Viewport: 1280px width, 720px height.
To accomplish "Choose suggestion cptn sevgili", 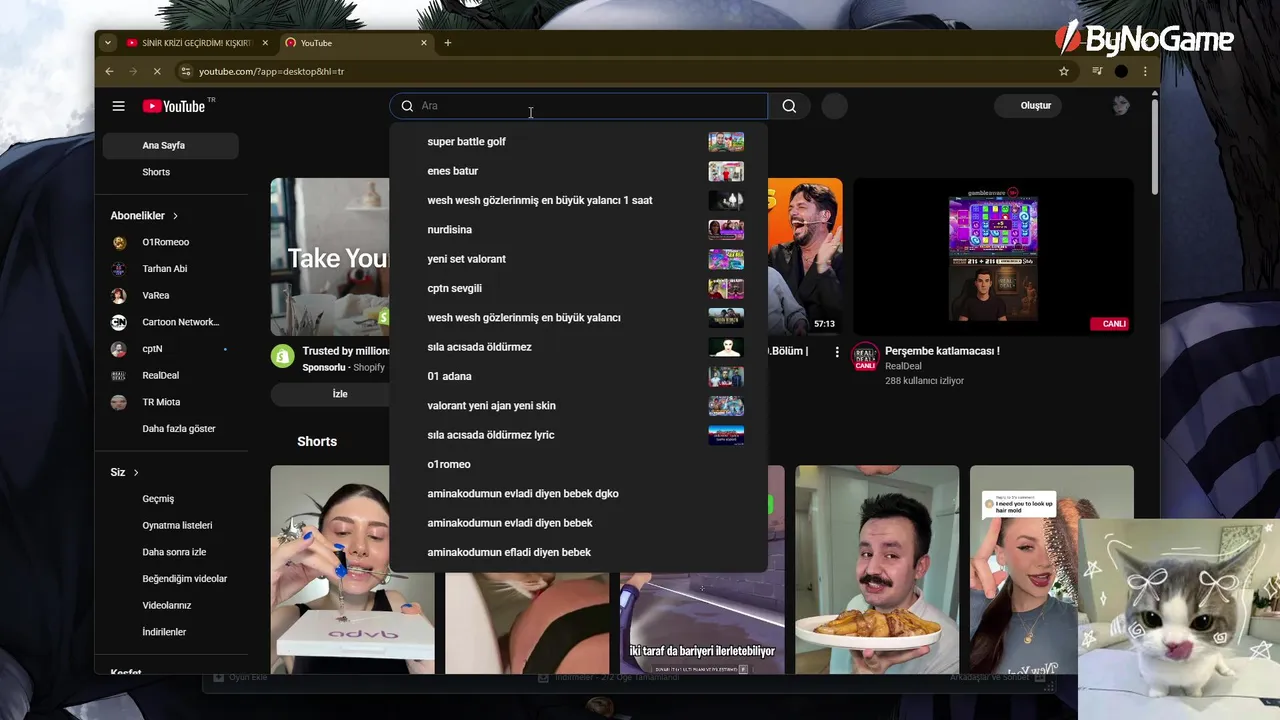I will pyautogui.click(x=578, y=288).
